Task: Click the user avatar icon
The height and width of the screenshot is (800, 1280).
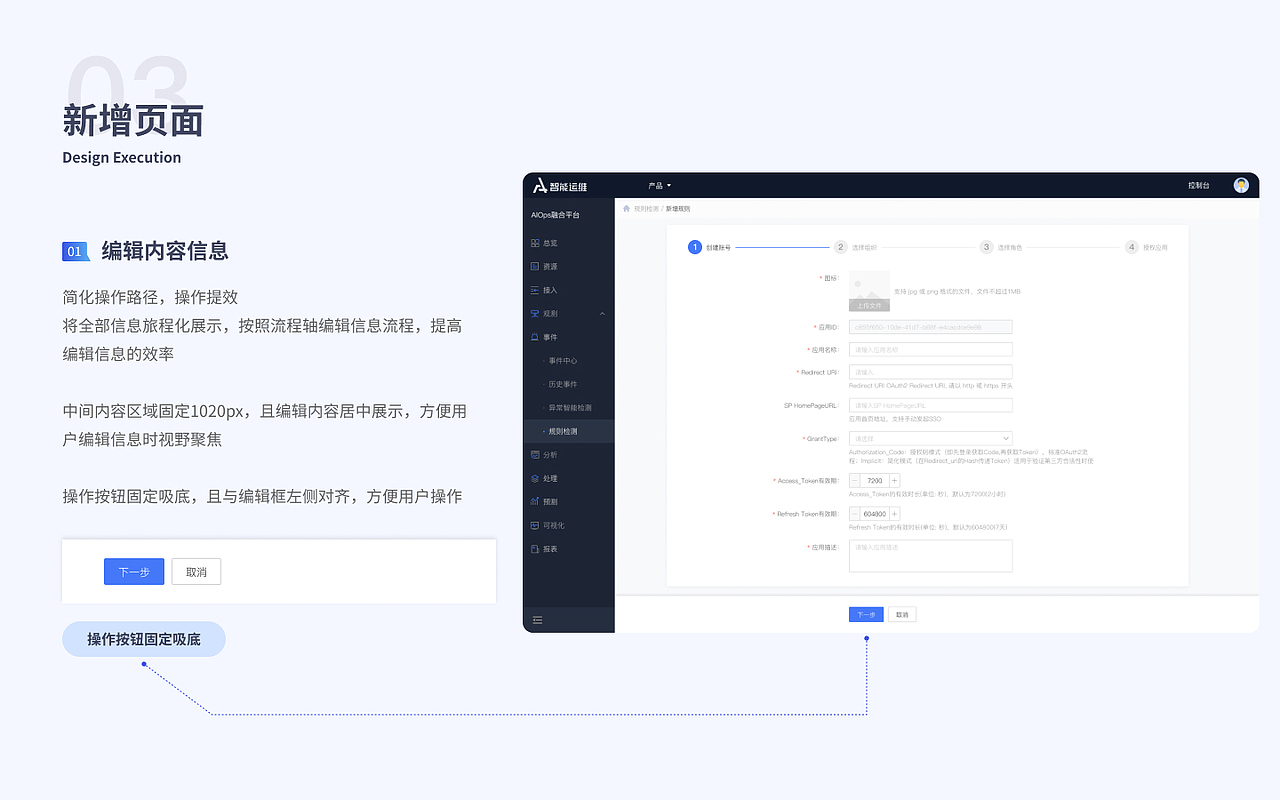Action: tap(1241, 185)
